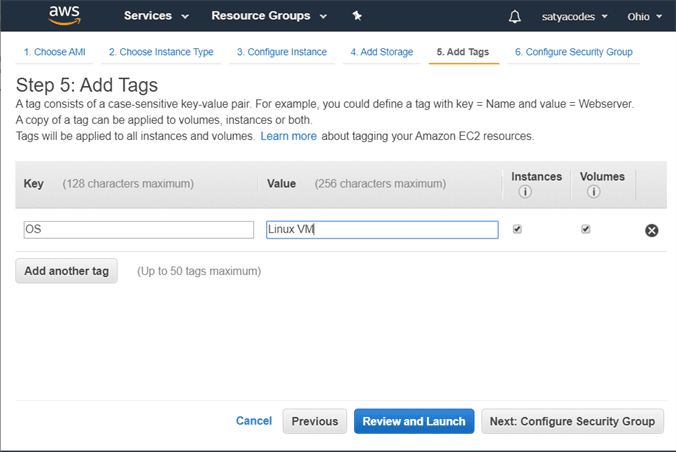Follow the Learn more link
The height and width of the screenshot is (452, 676).
point(288,136)
